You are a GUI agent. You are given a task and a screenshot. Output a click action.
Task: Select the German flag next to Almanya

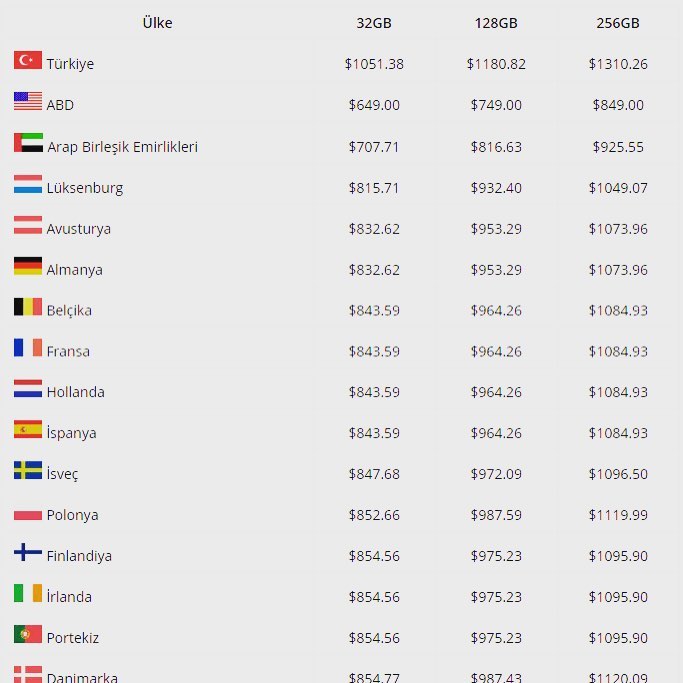28,266
